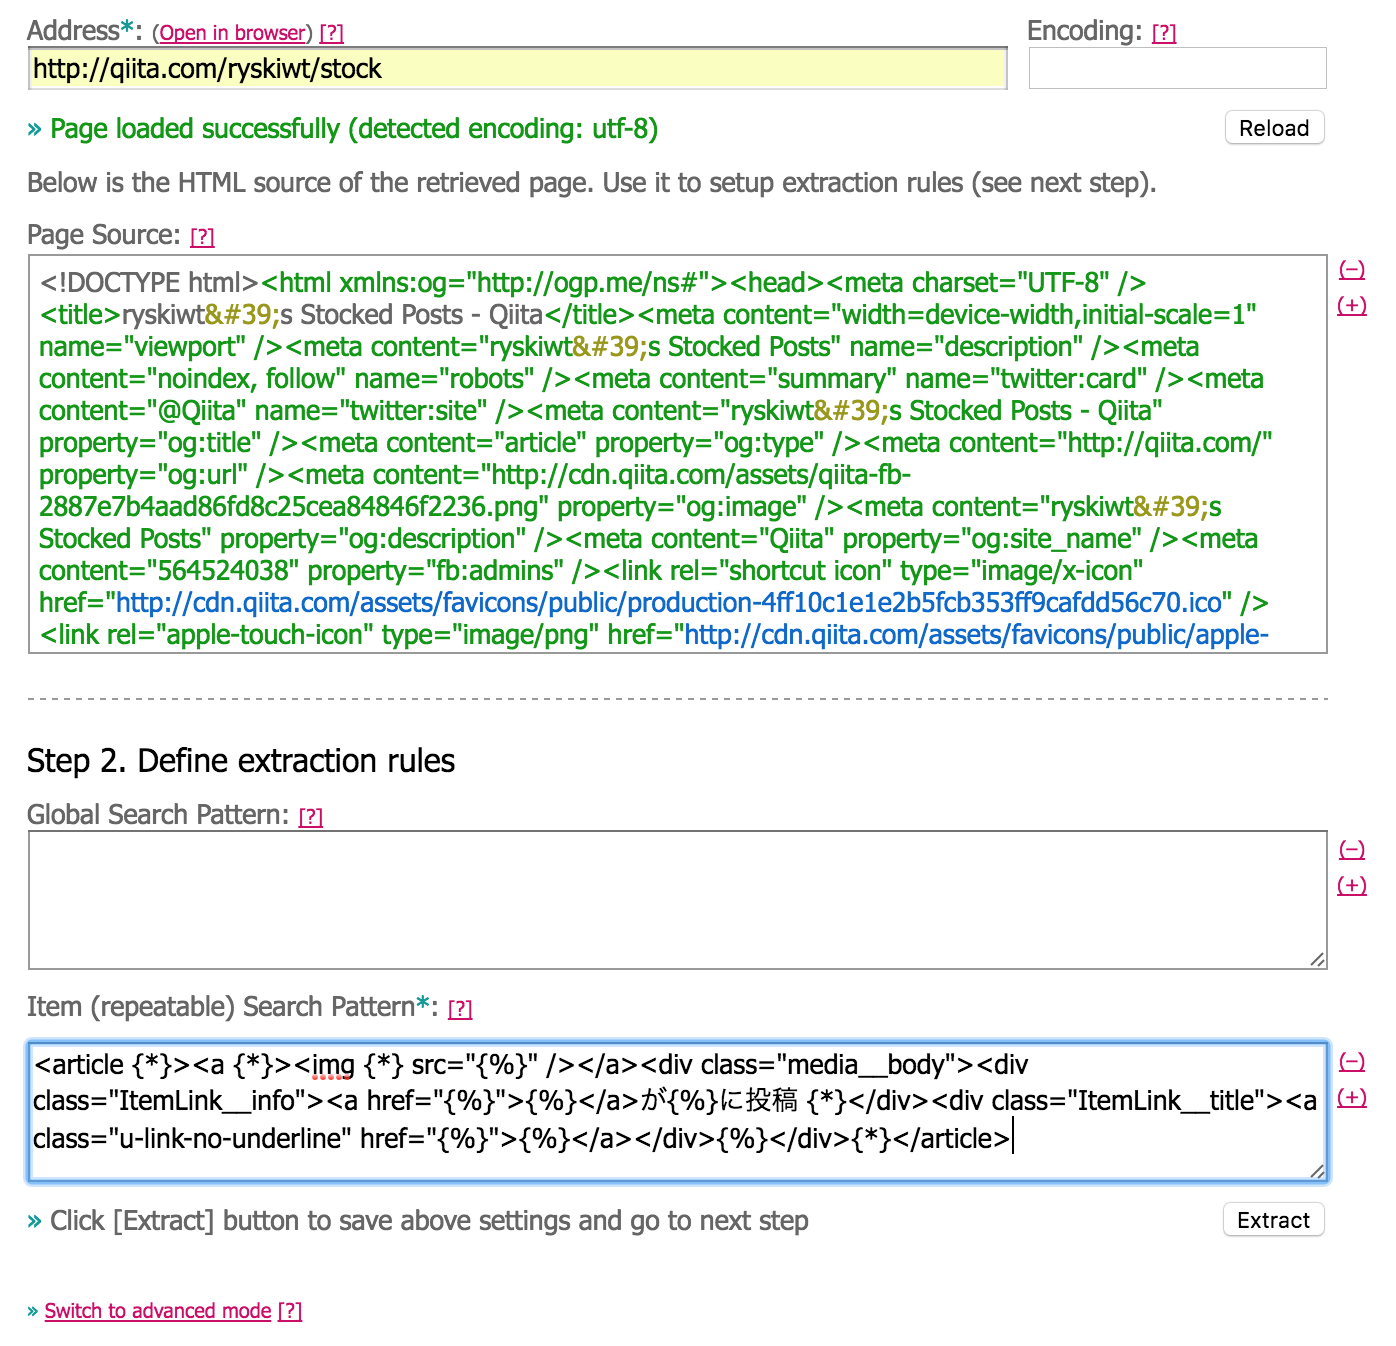
Task: Focus the Item Search Pattern textarea
Action: pos(677,1112)
